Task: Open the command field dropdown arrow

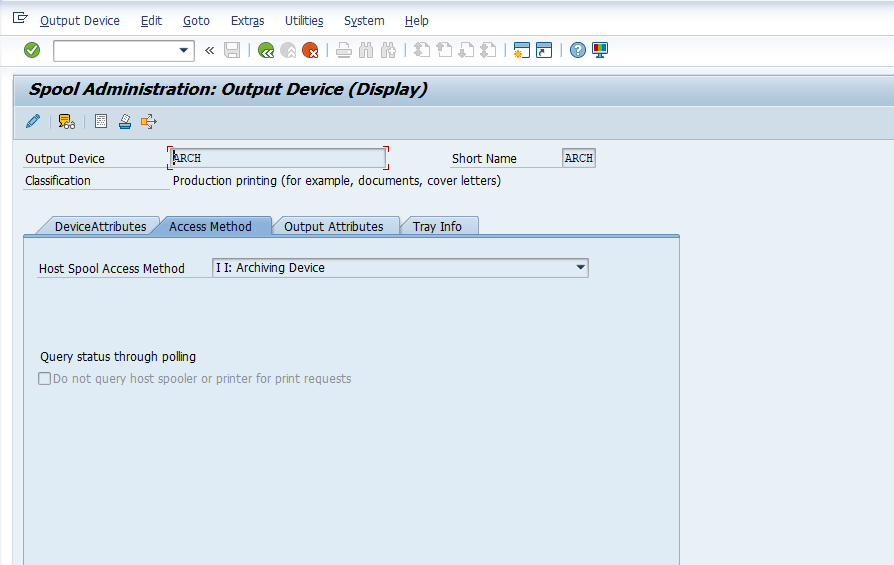Action: [x=184, y=50]
